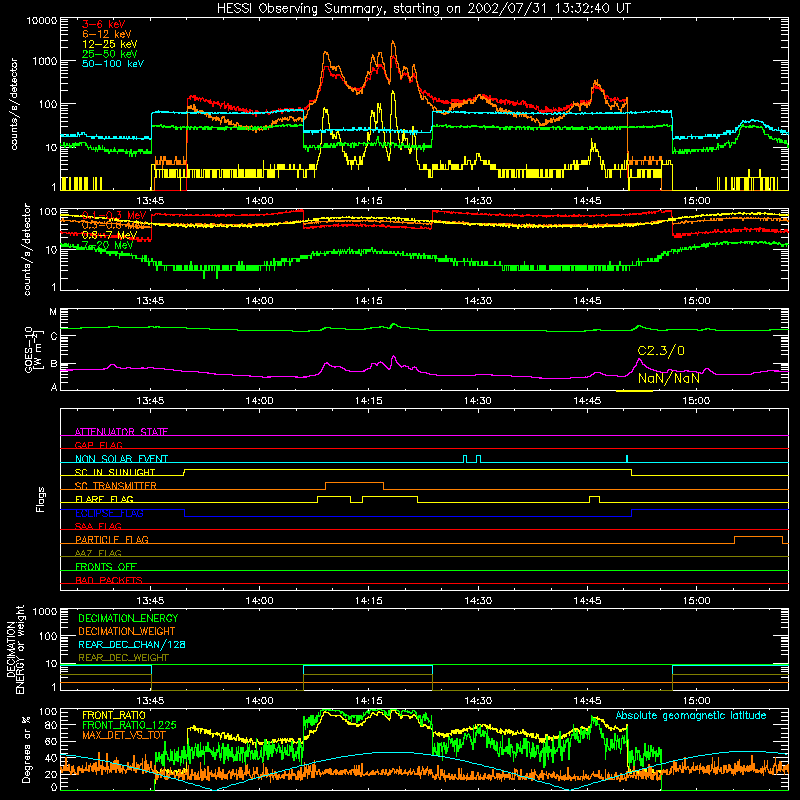Click the REAR_DEC_CHAN/128 legend label
Image resolution: width=800 pixels, height=800 pixels.
point(132,644)
